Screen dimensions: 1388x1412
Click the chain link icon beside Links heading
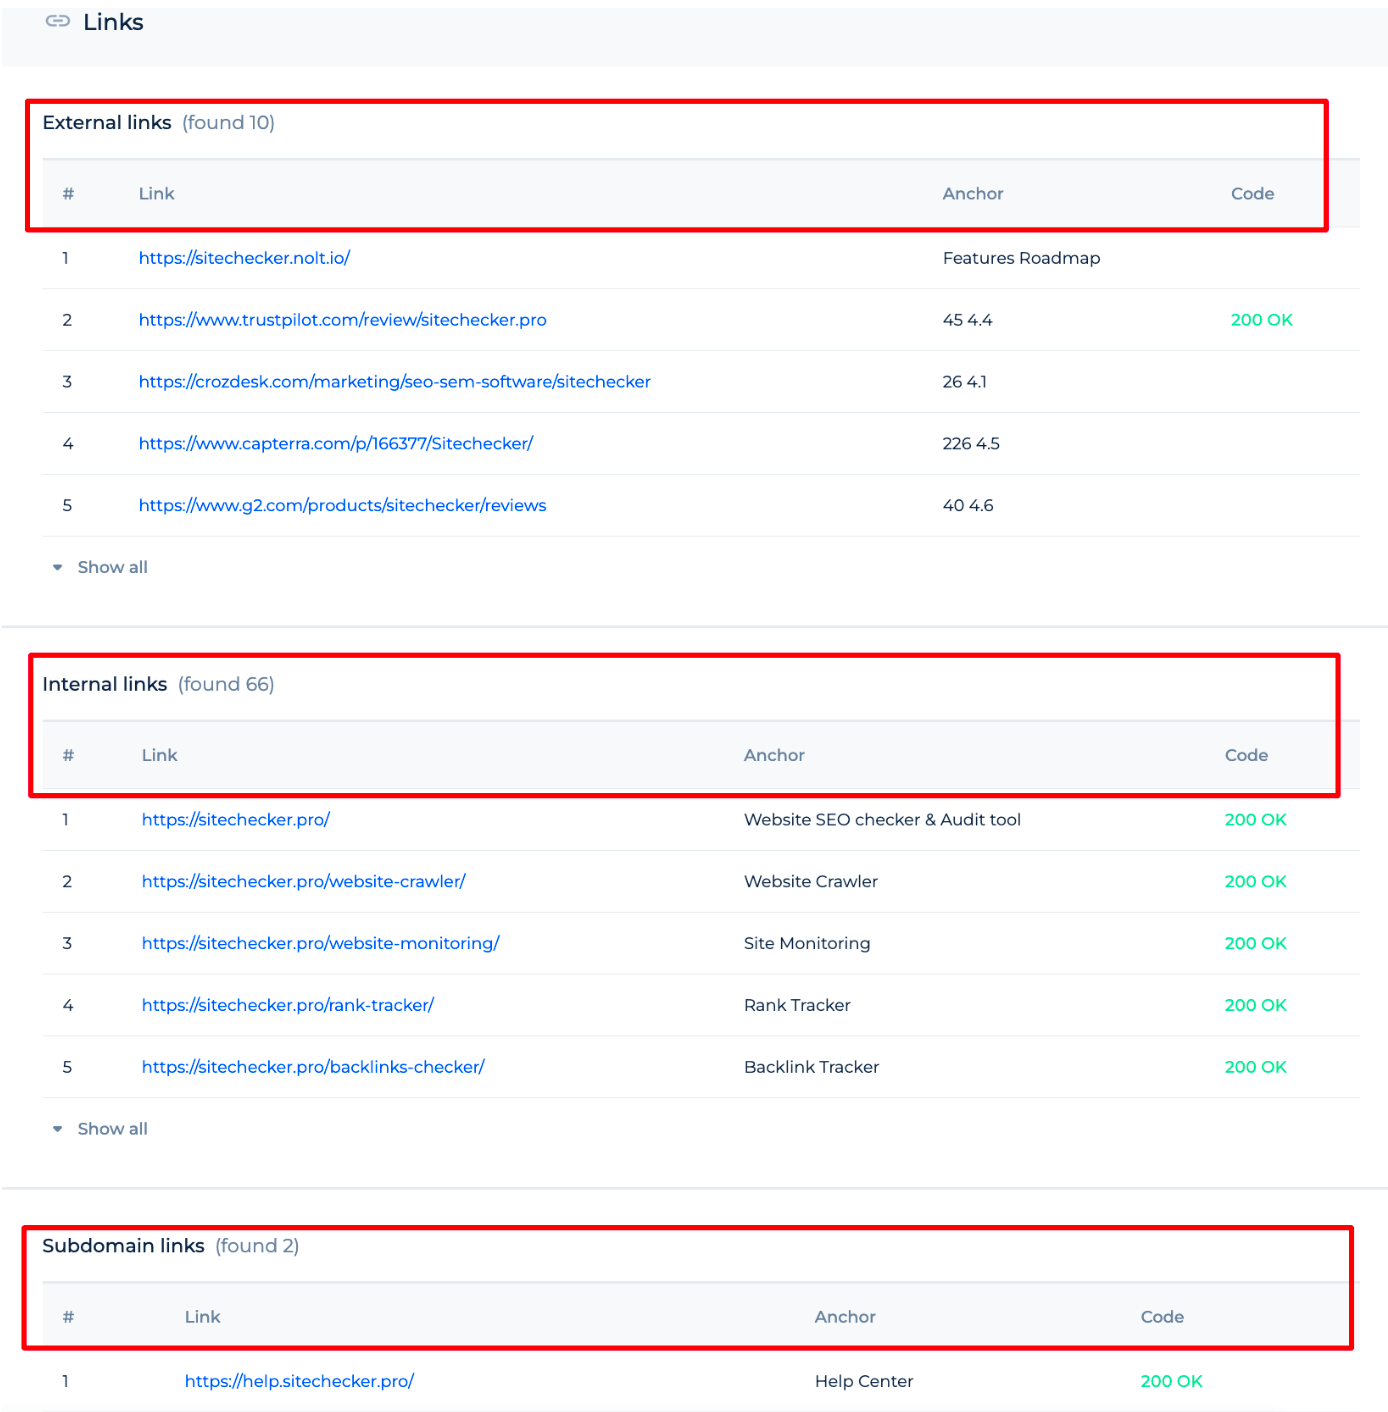coord(58,21)
